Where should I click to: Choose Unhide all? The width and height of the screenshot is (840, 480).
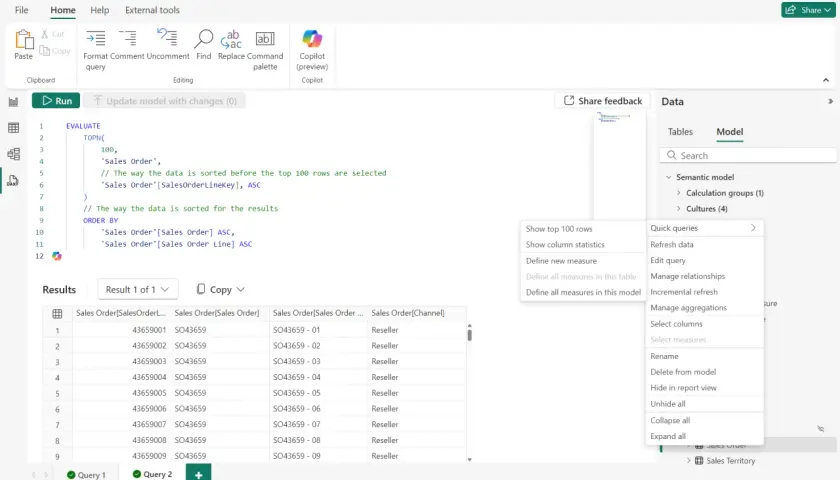pyautogui.click(x=705, y=403)
